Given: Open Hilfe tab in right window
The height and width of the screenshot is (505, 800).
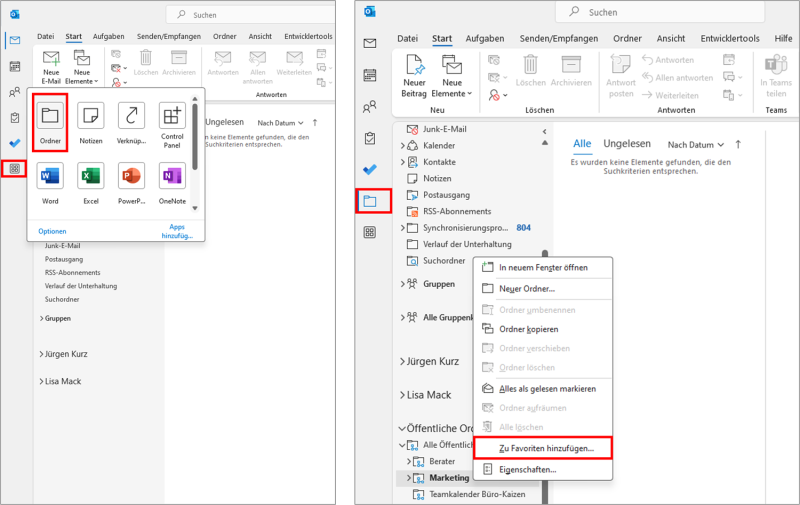Looking at the screenshot, I should coord(783,38).
